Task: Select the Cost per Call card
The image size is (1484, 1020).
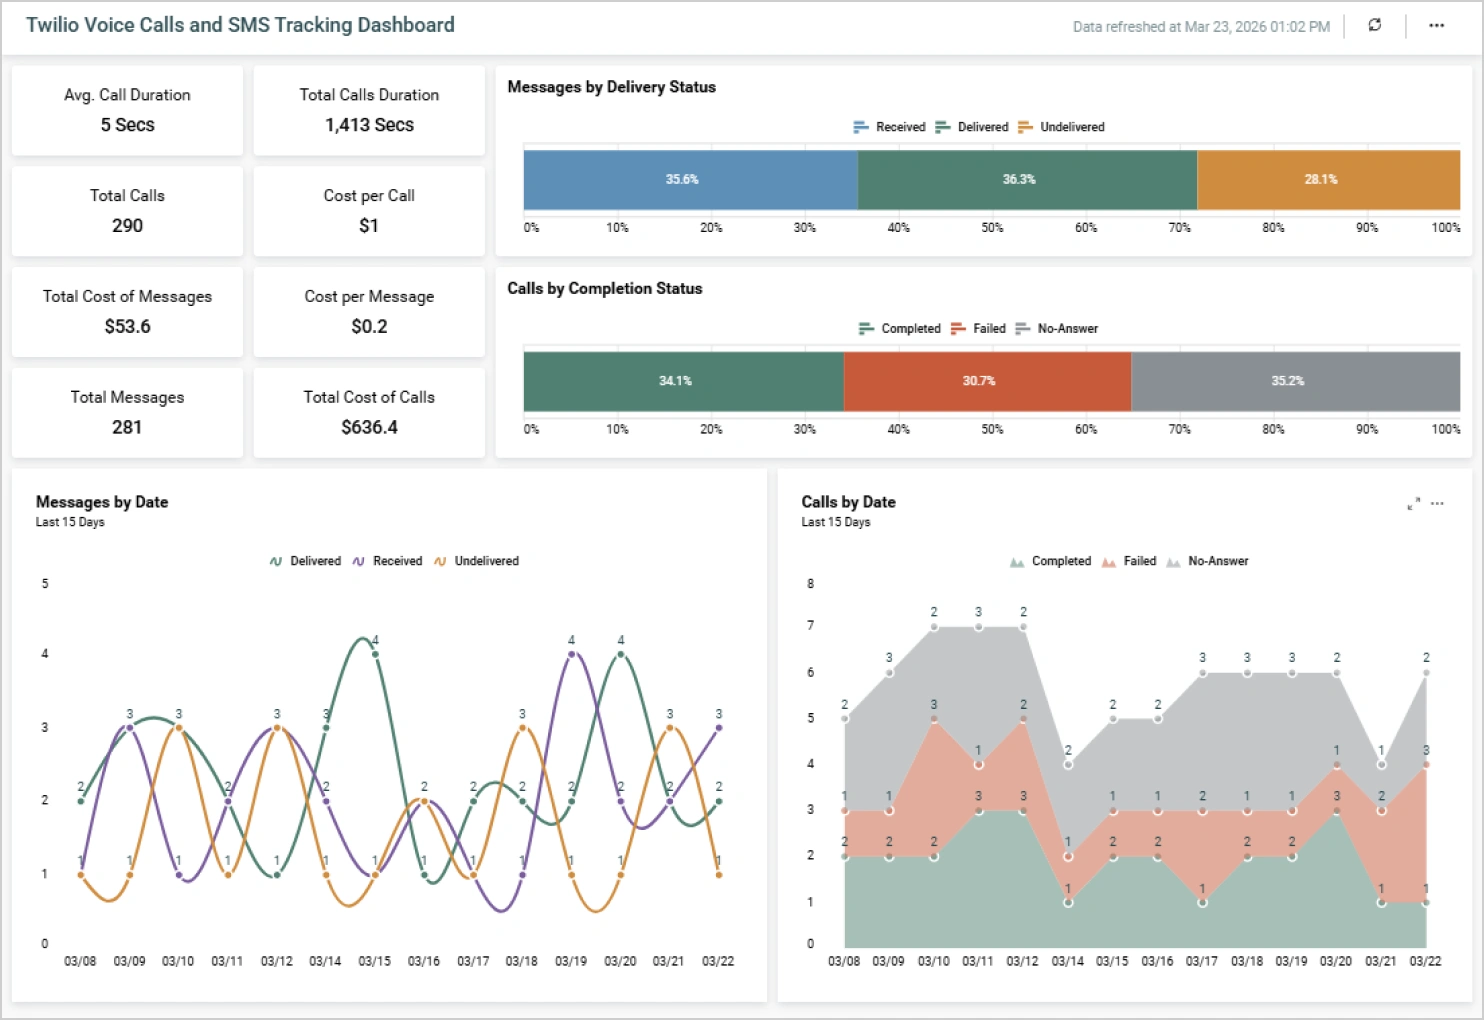Action: pyautogui.click(x=369, y=211)
